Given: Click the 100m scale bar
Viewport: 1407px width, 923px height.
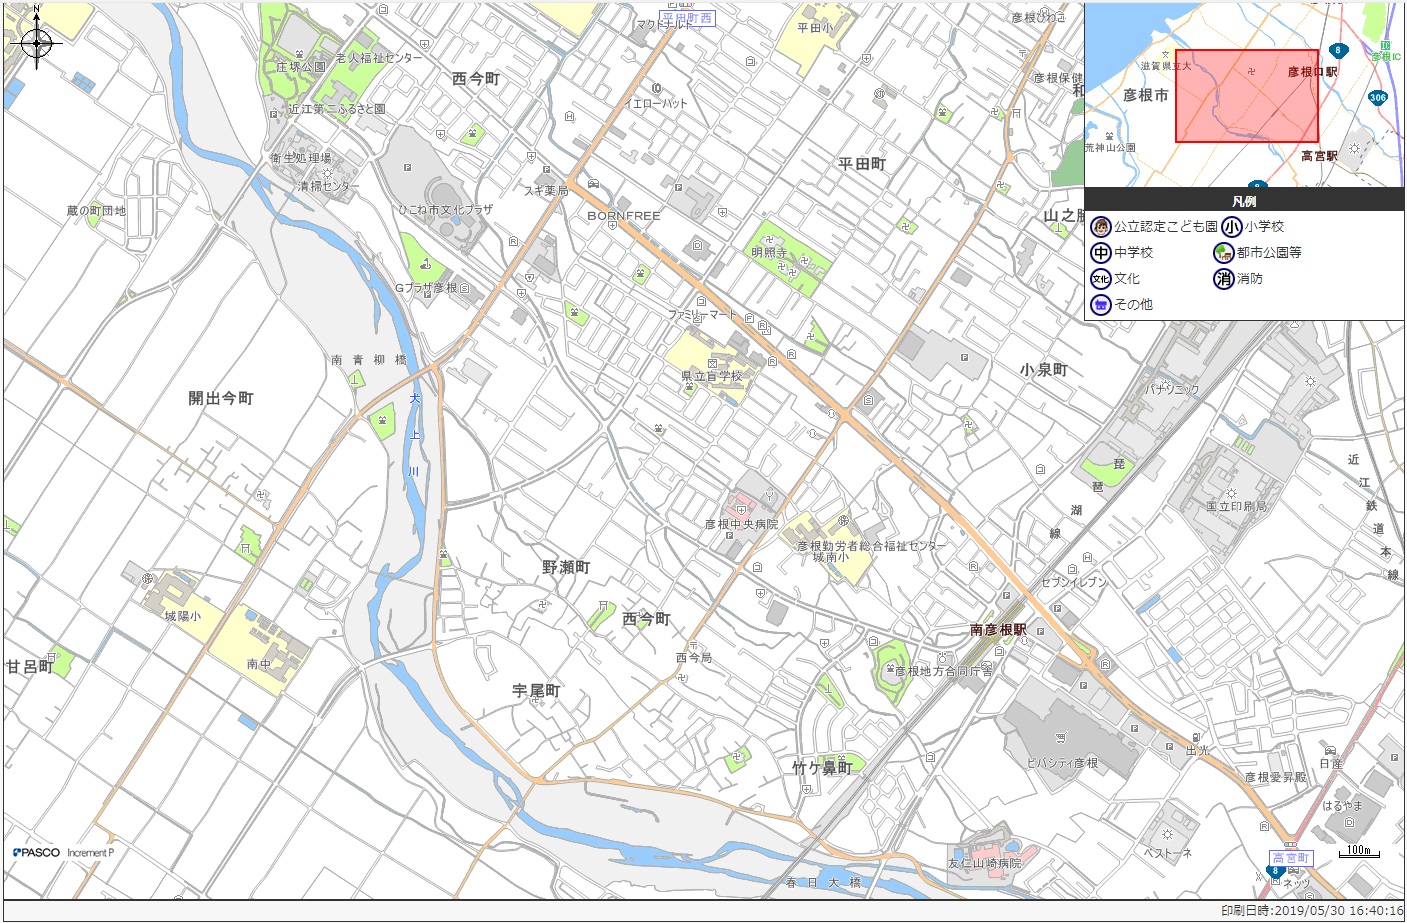Looking at the screenshot, I should pos(1358,852).
